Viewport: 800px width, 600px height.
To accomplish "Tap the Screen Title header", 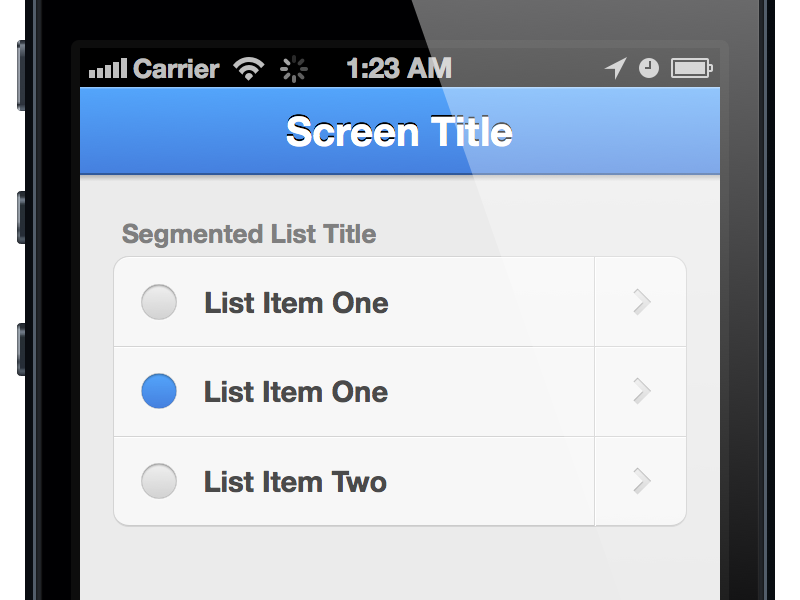I will tap(399, 131).
